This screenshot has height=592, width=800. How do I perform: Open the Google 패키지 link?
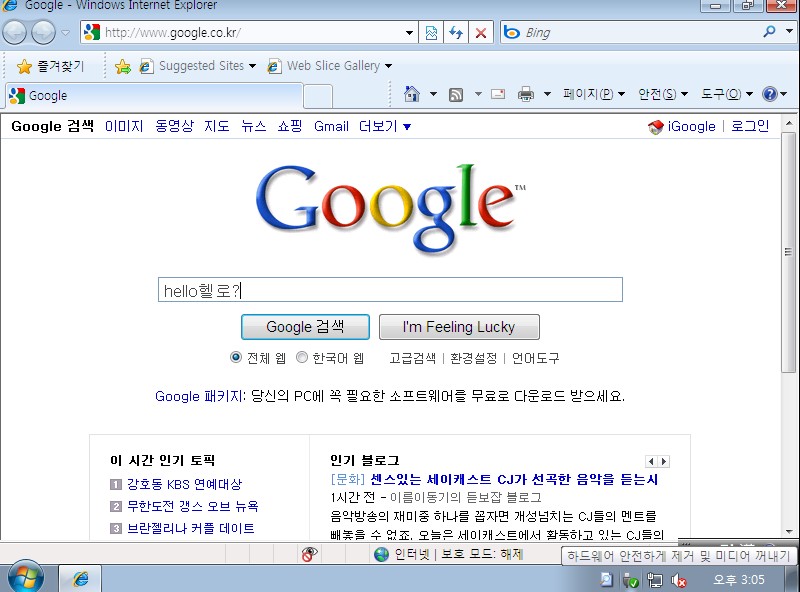[x=199, y=396]
